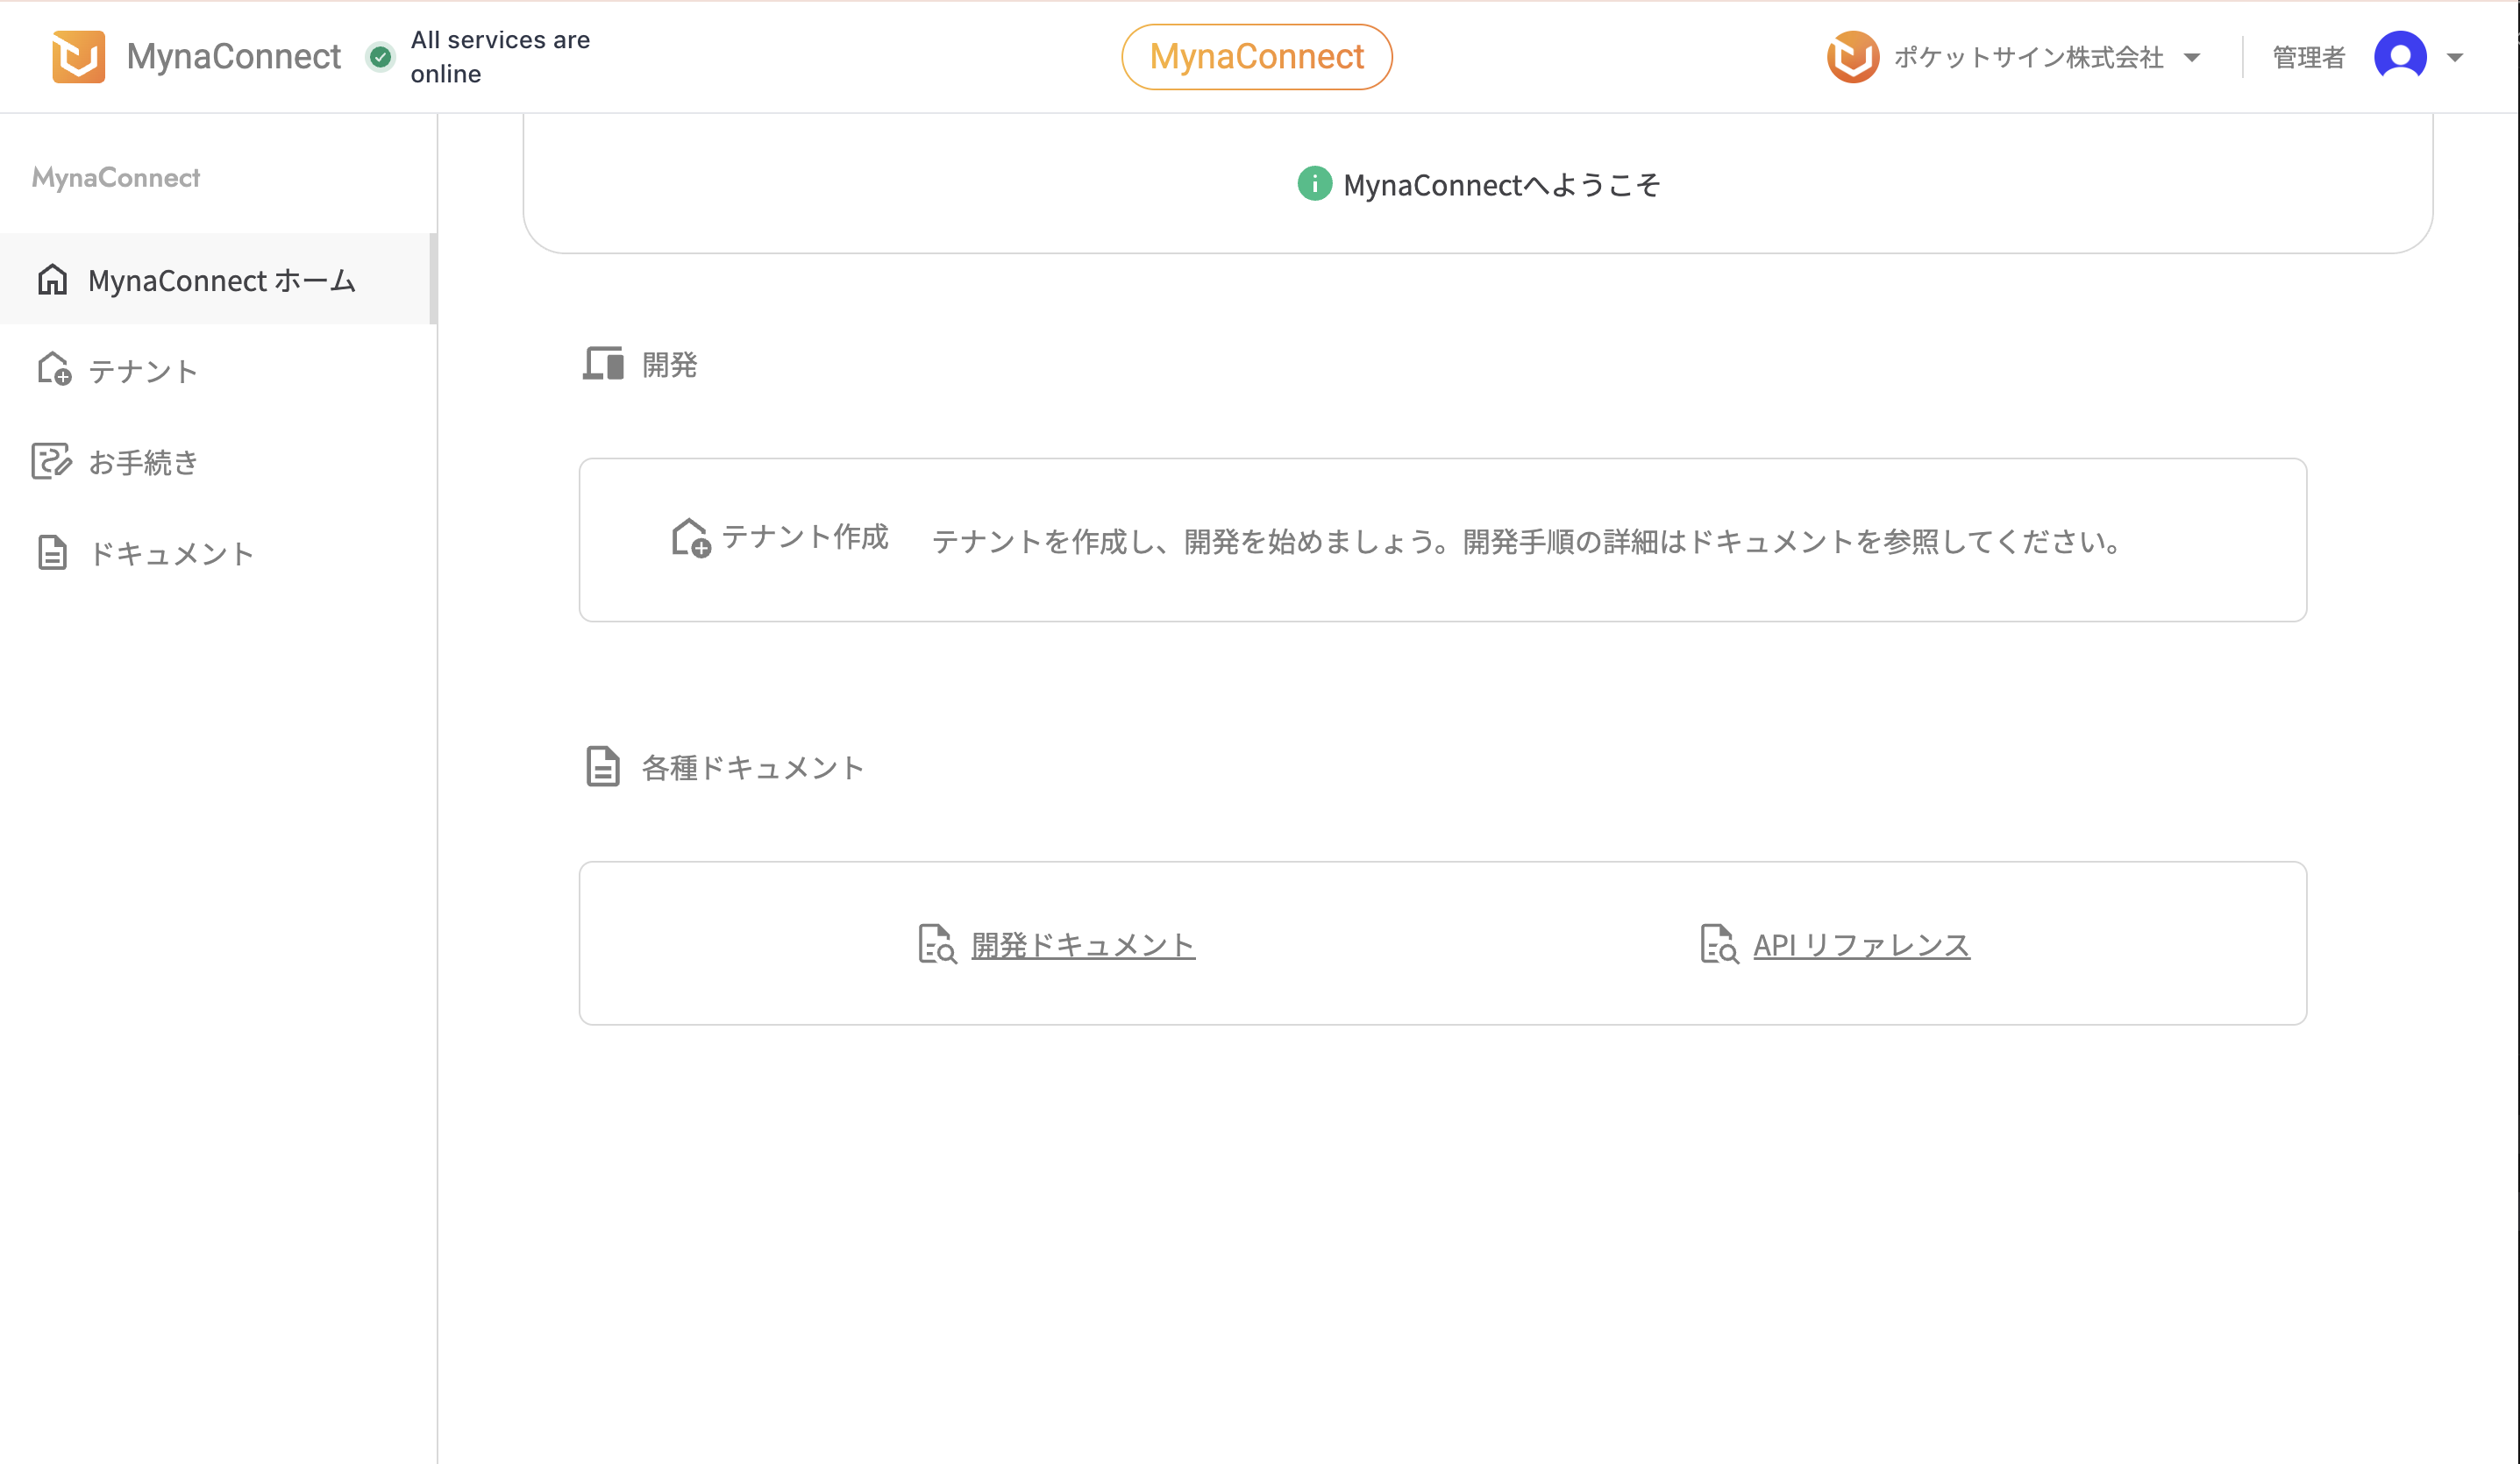This screenshot has width=2520, height=1464.
Task: Click the テナント作成 button
Action: point(779,538)
